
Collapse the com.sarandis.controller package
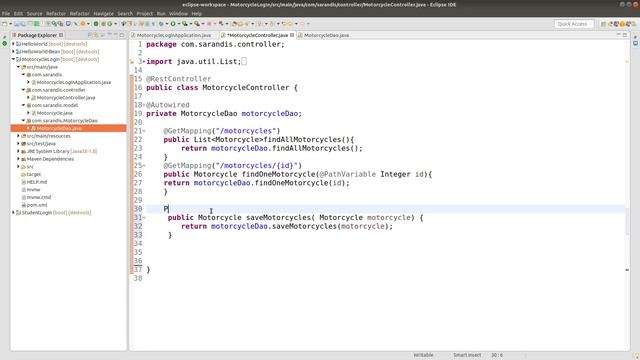pos(24,90)
